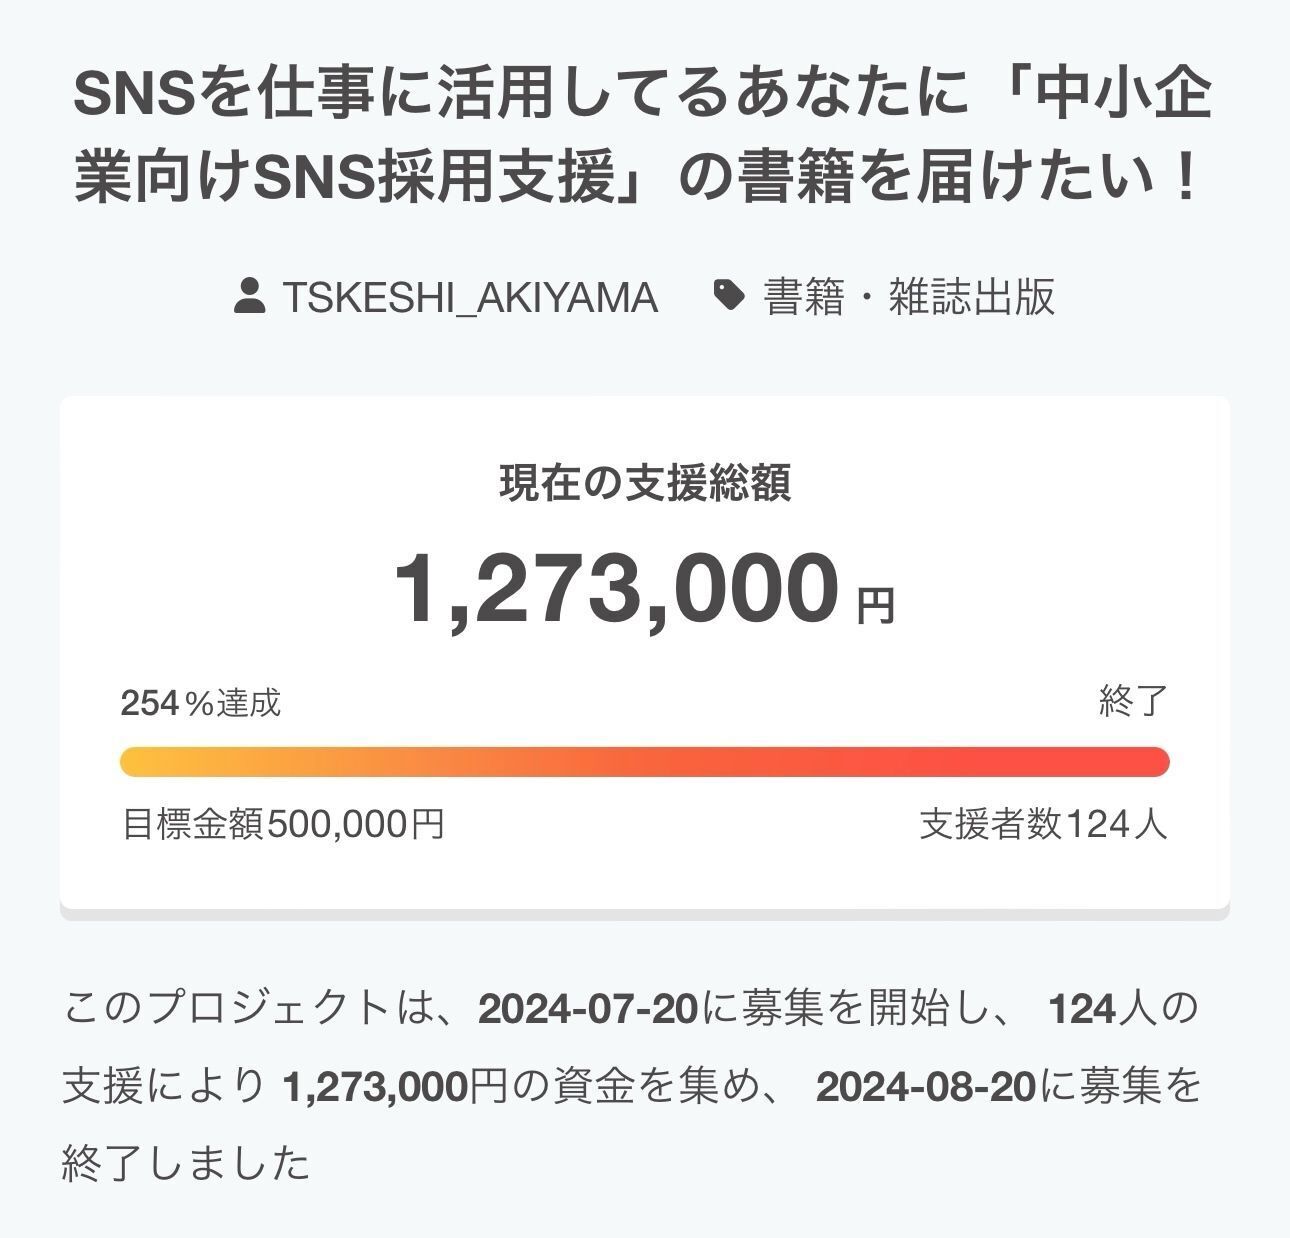The width and height of the screenshot is (1290, 1238).
Task: Click the 現在の支援総額 heading
Action: [645, 484]
